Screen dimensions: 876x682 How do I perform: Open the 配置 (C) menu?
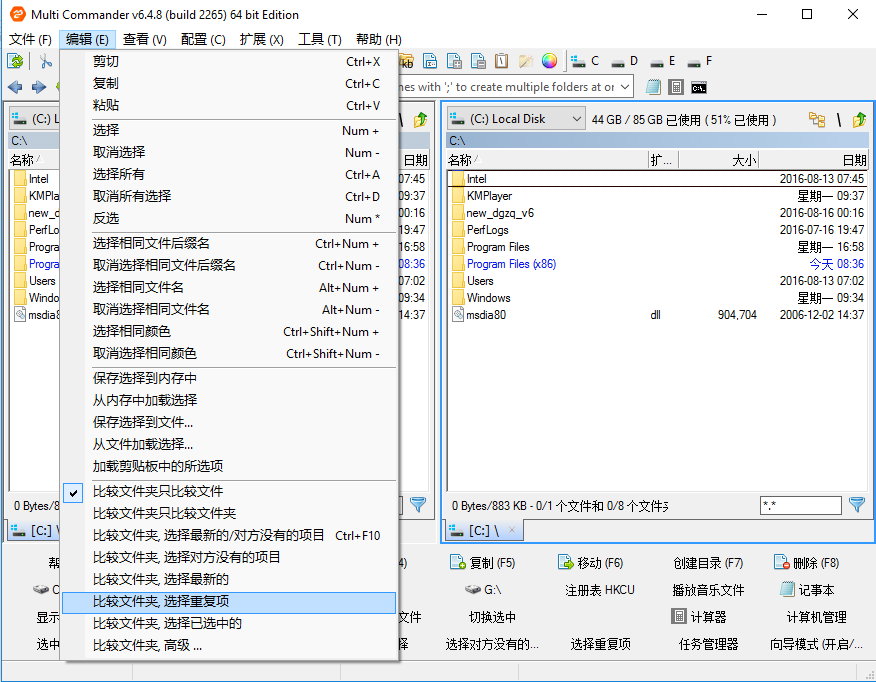coord(203,39)
